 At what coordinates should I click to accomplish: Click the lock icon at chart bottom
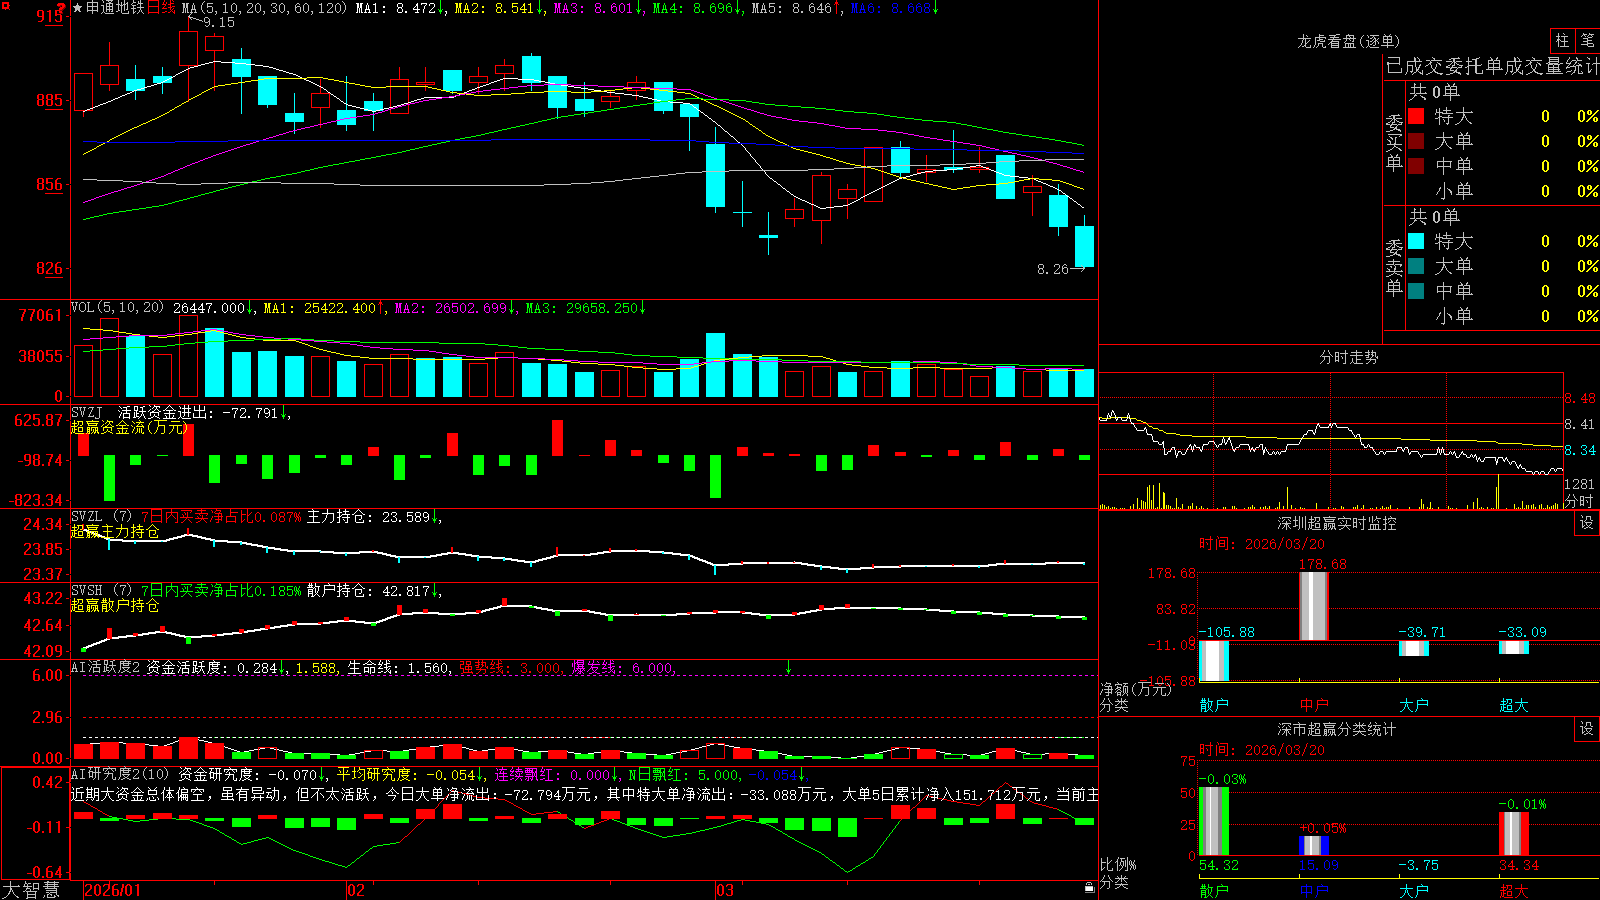pos(1089,888)
